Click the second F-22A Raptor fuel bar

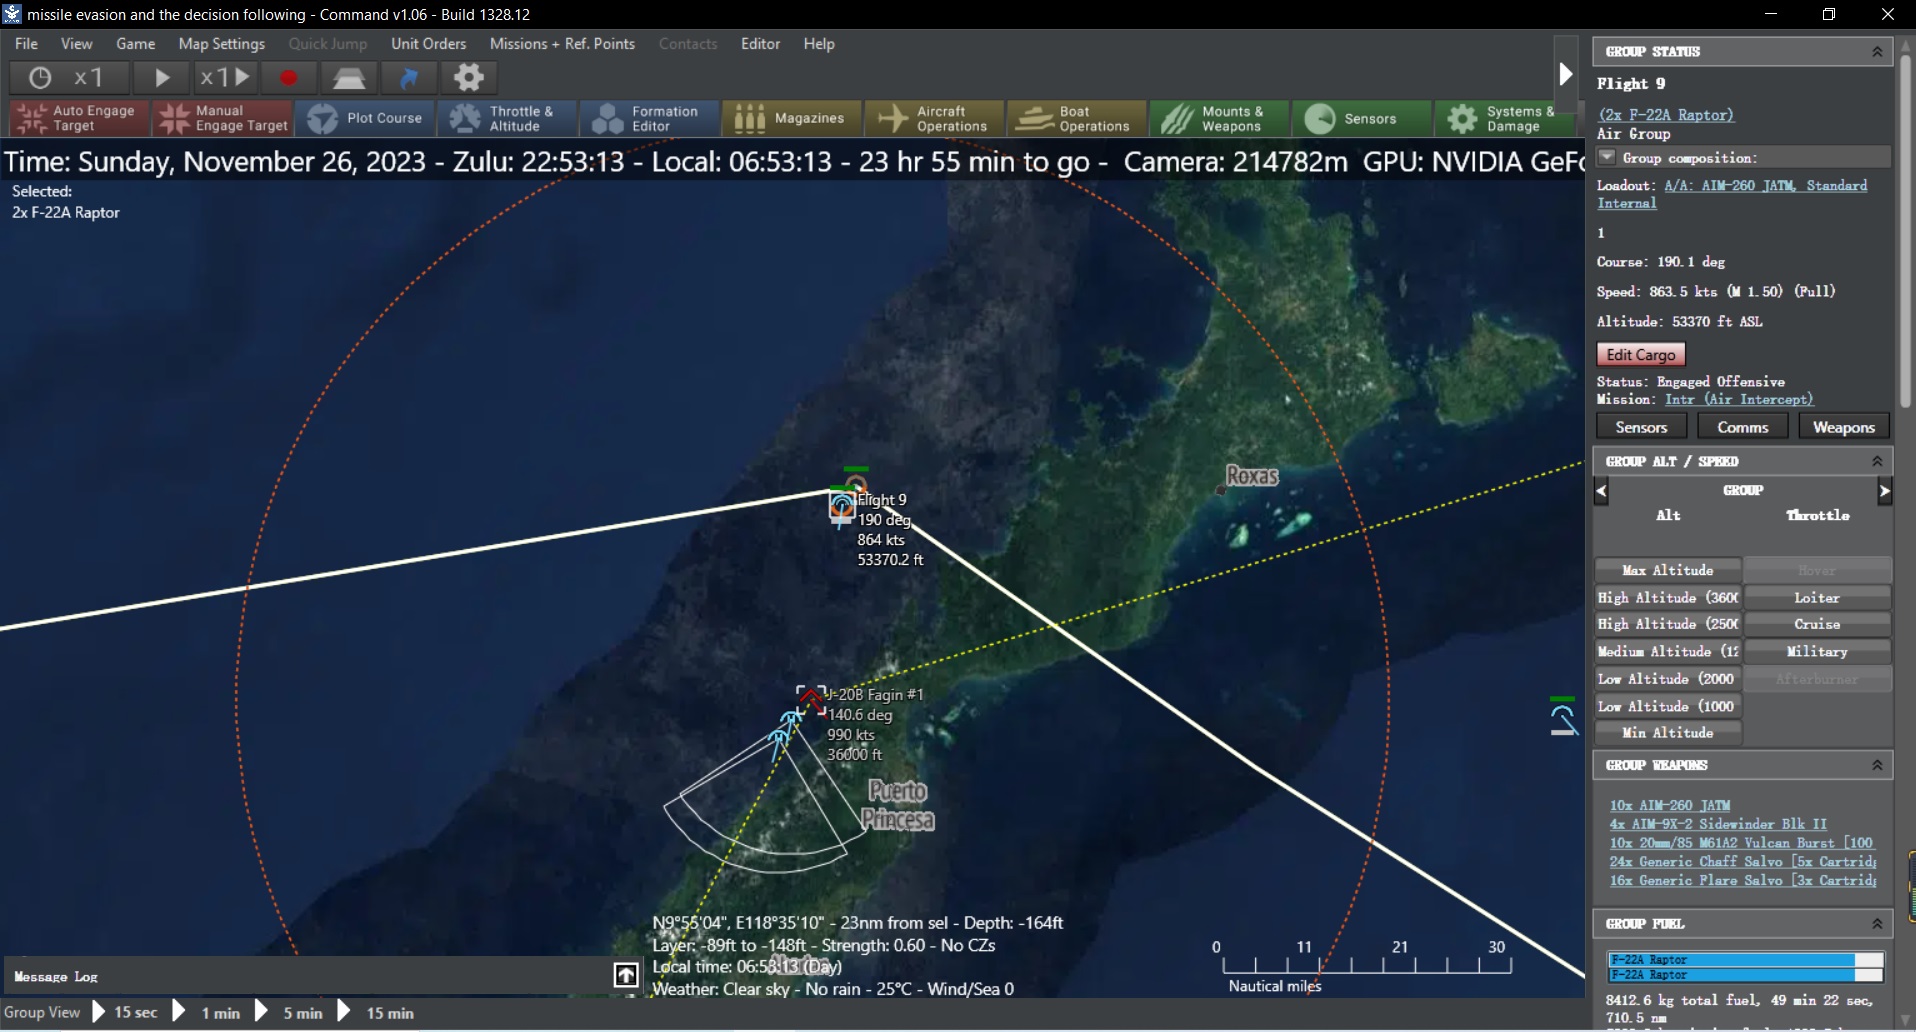pyautogui.click(x=1745, y=975)
